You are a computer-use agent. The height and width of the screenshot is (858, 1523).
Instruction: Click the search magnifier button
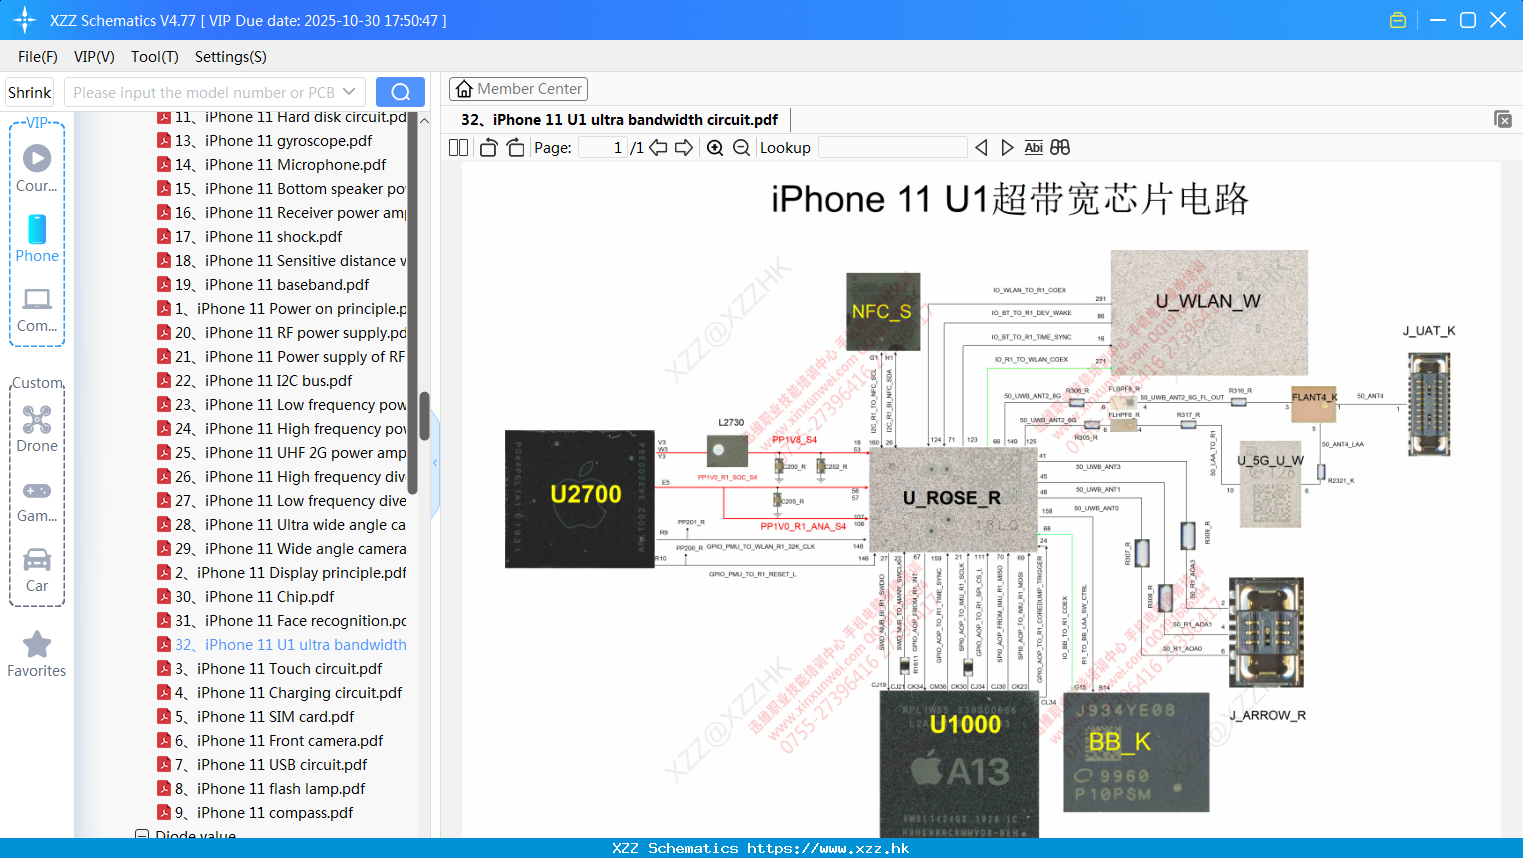(400, 92)
